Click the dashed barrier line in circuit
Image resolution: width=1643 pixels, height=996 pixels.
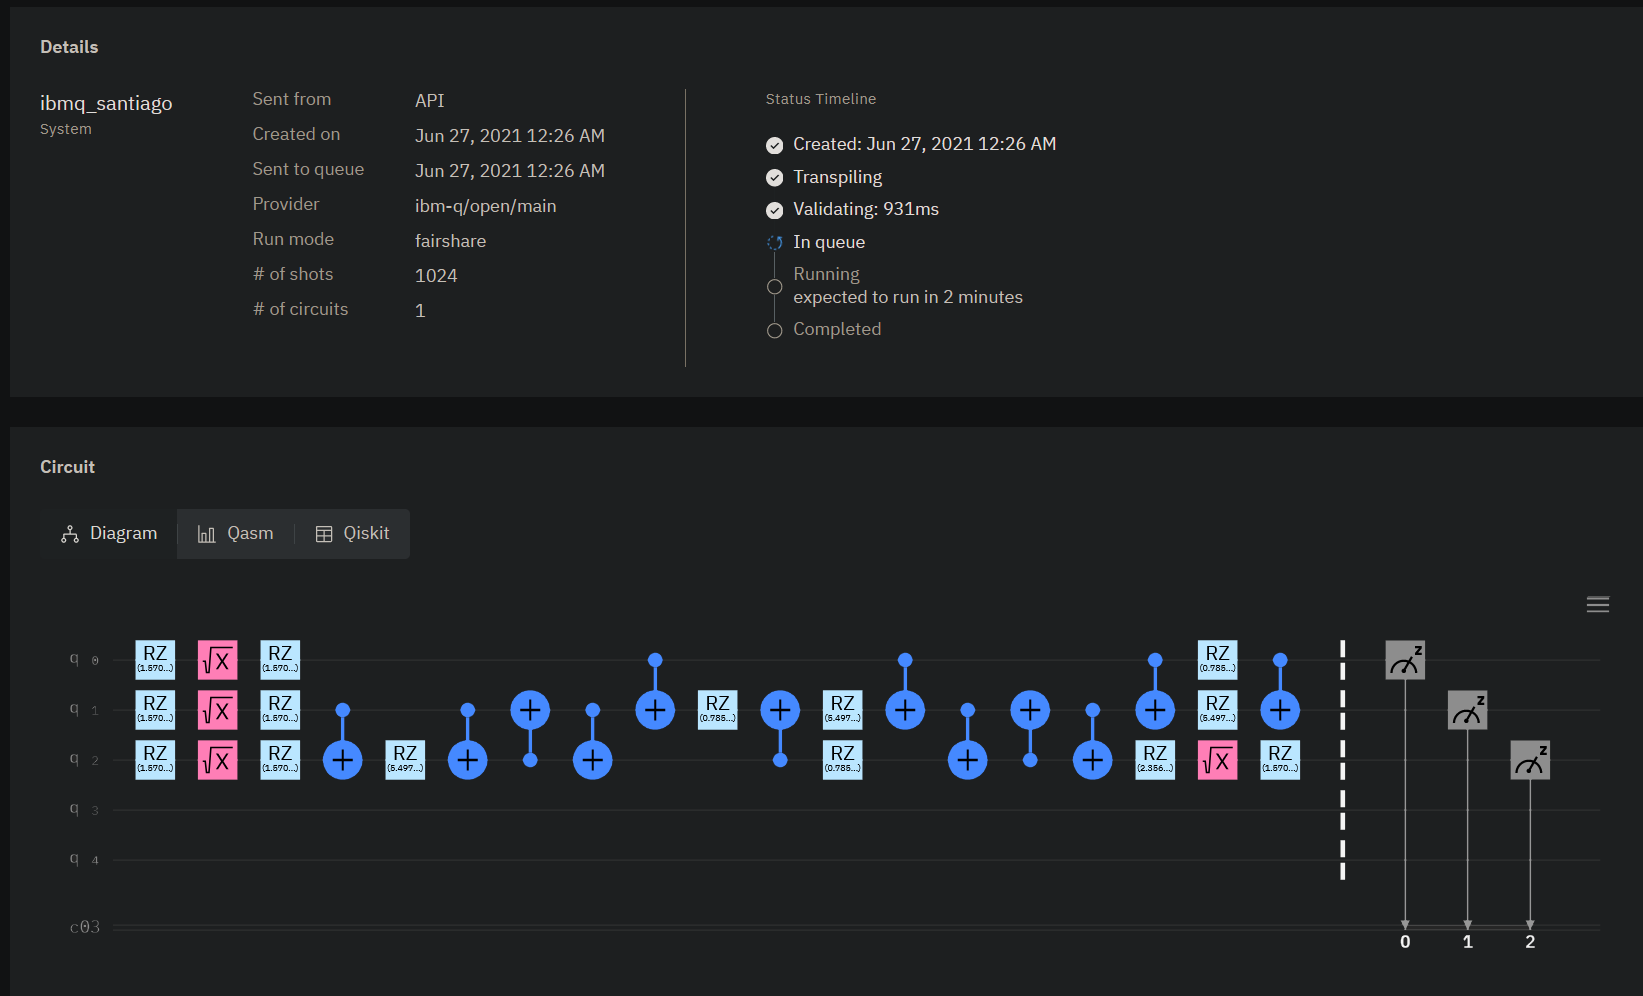pyautogui.click(x=1342, y=760)
